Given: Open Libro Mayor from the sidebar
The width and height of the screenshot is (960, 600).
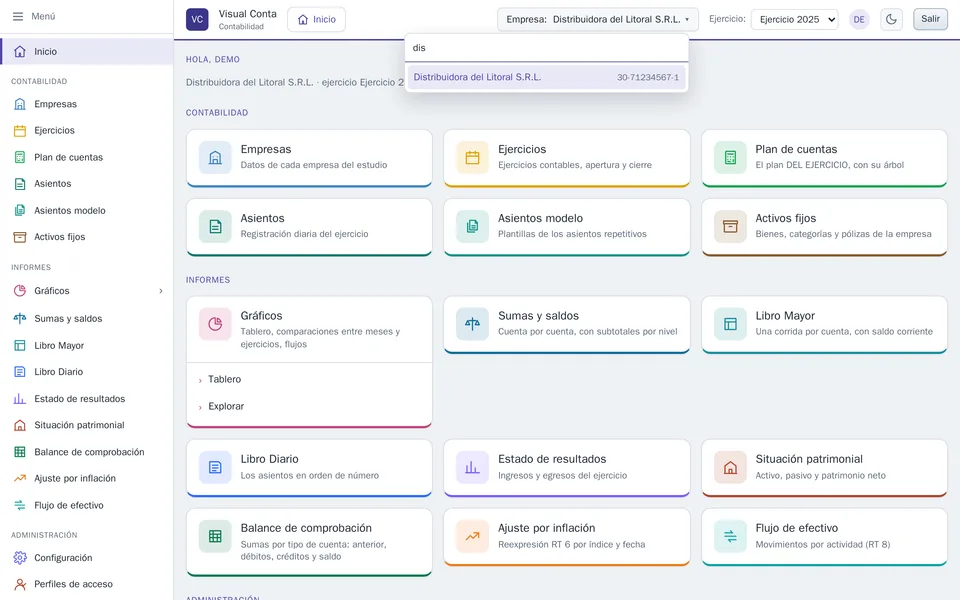Looking at the screenshot, I should click(x=87, y=345).
